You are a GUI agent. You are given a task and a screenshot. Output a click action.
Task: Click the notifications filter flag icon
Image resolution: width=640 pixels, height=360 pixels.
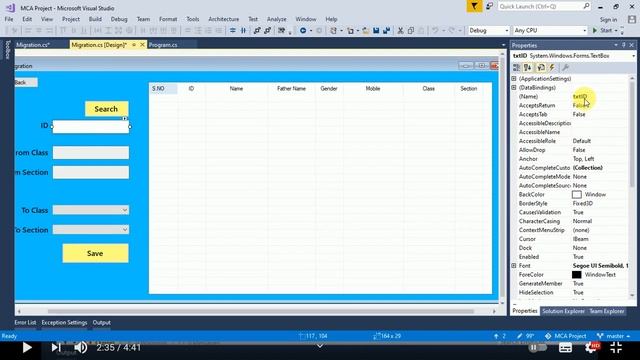pyautogui.click(x=474, y=6)
